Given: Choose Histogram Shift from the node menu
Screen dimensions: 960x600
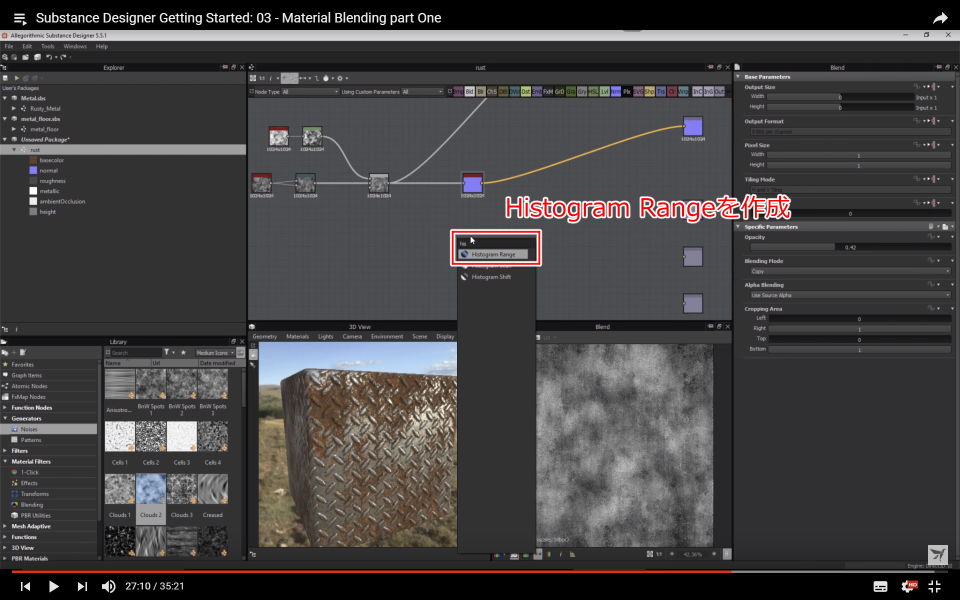Looking at the screenshot, I should coord(491,277).
